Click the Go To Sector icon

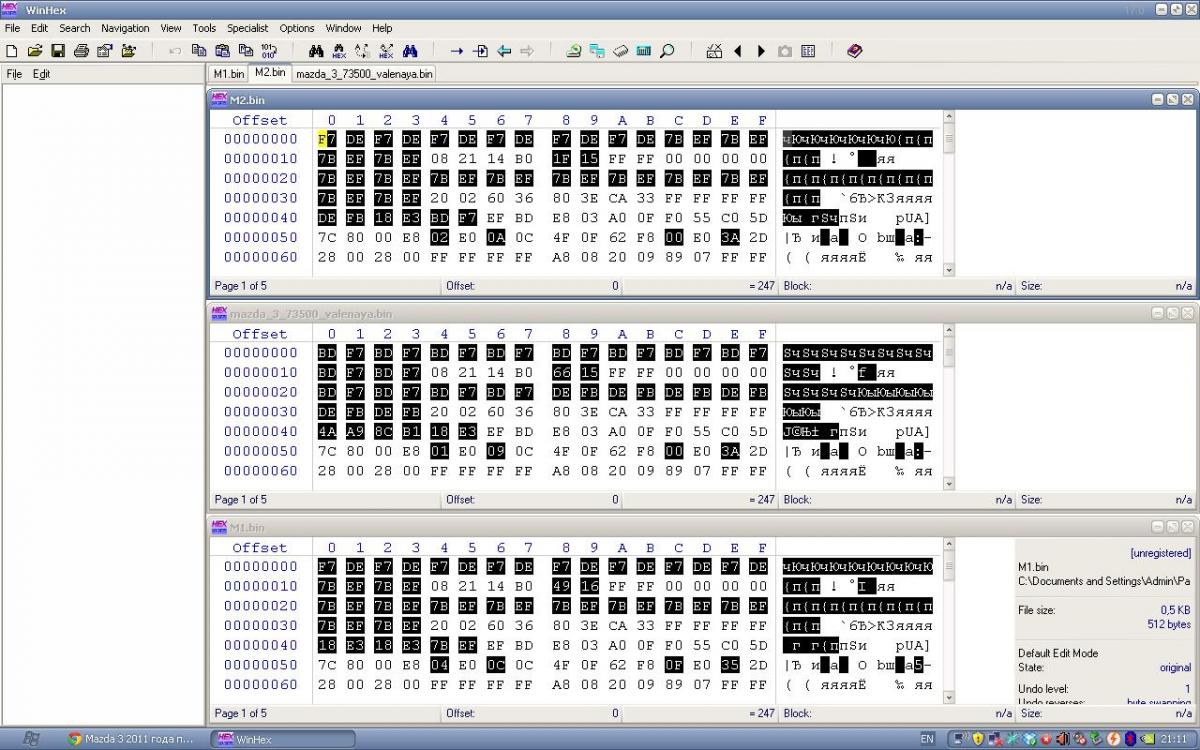(481, 50)
